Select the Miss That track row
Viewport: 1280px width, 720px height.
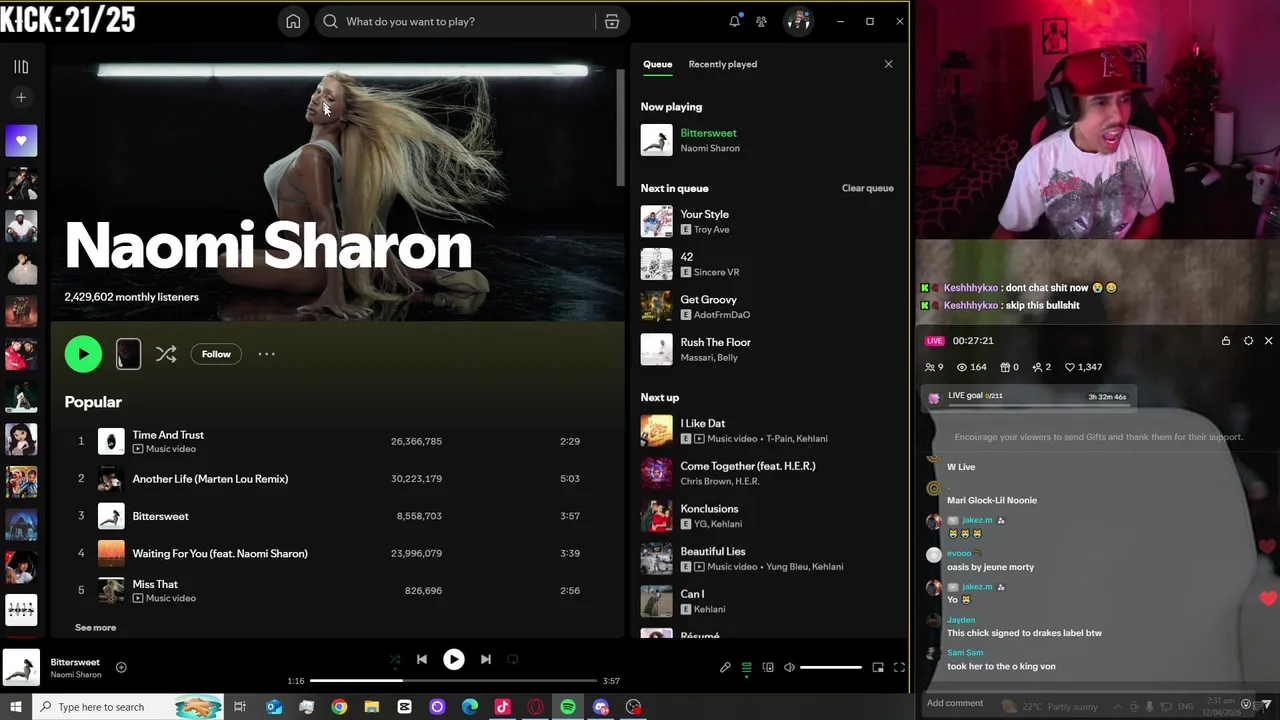coord(338,590)
